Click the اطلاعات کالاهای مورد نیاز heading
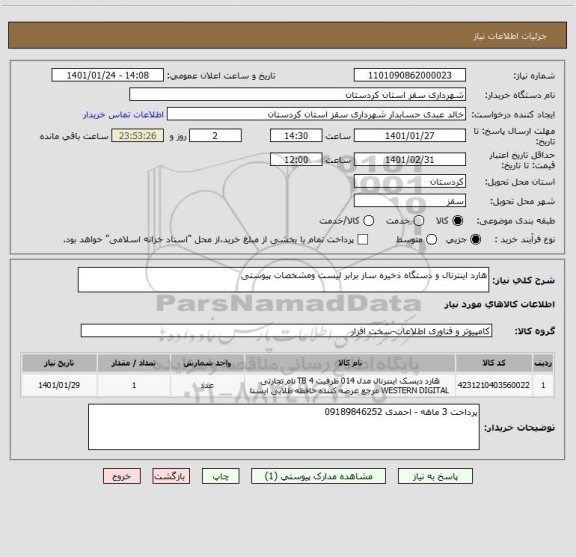The height and width of the screenshot is (557, 576). tap(500, 304)
